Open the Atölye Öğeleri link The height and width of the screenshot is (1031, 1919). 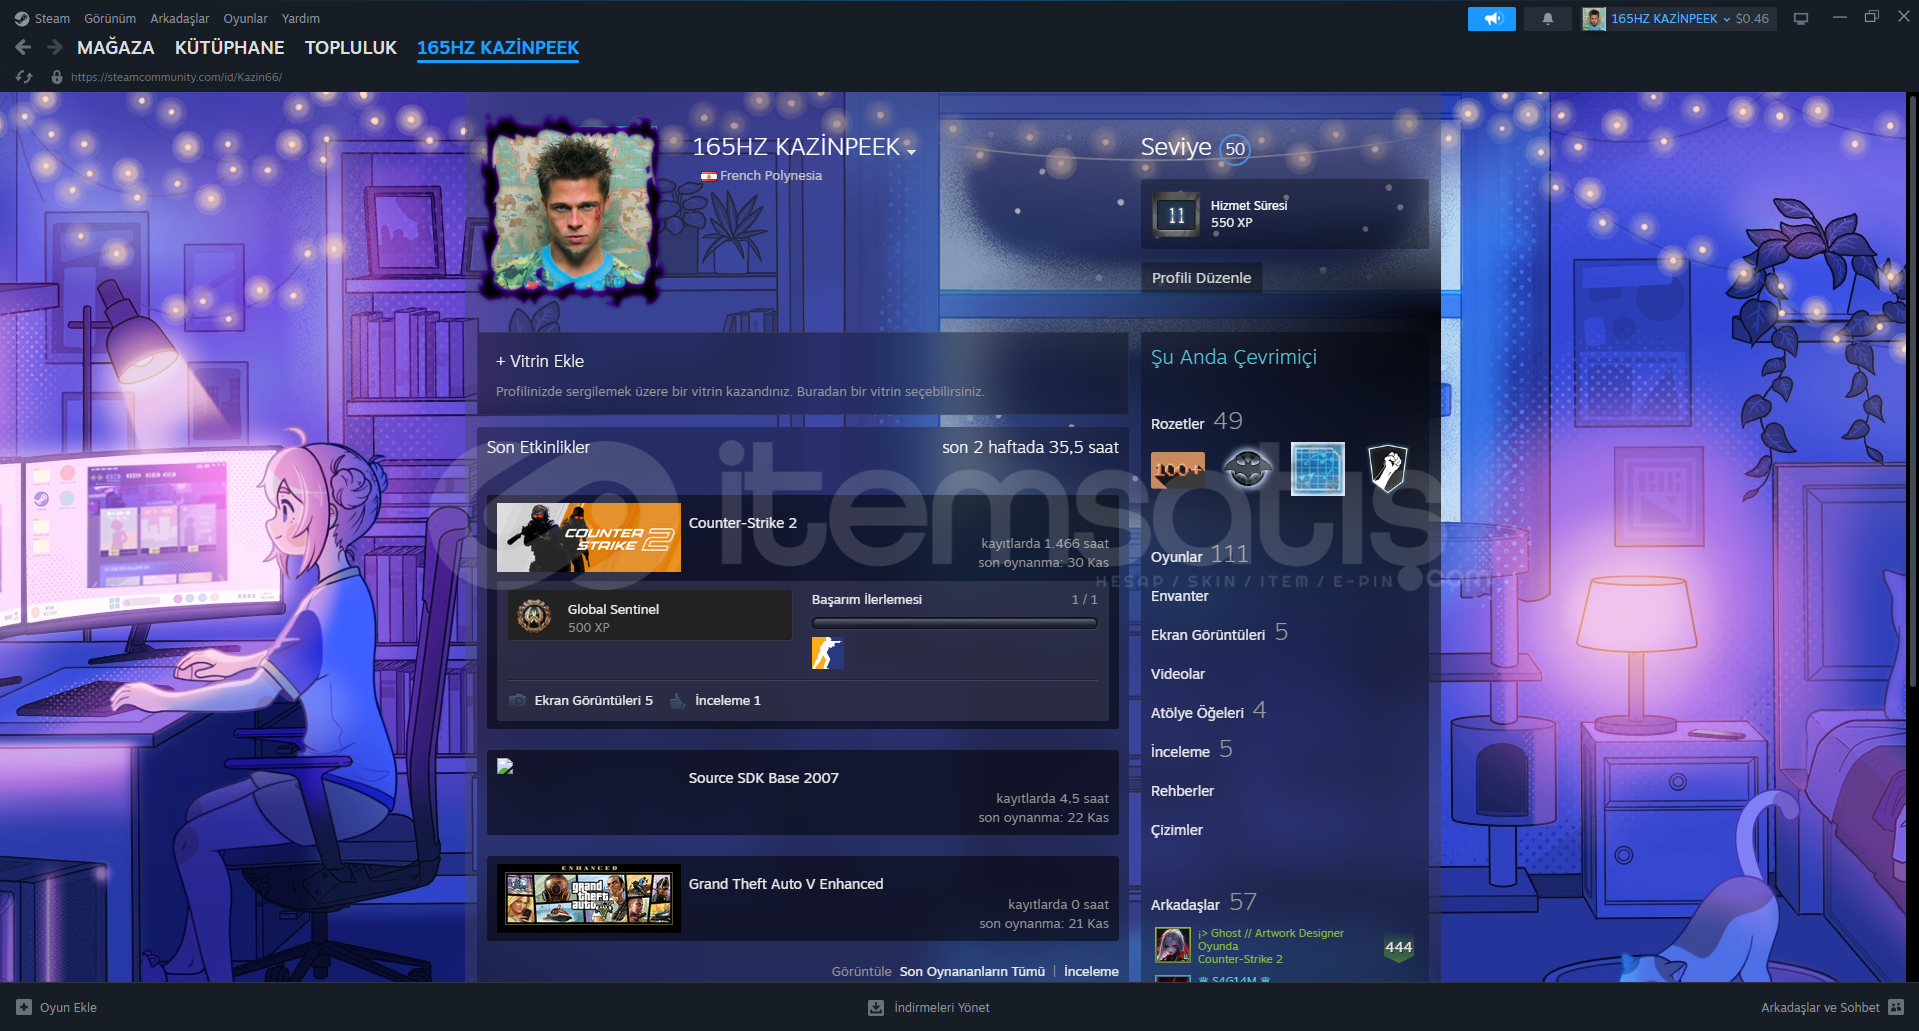tap(1209, 711)
